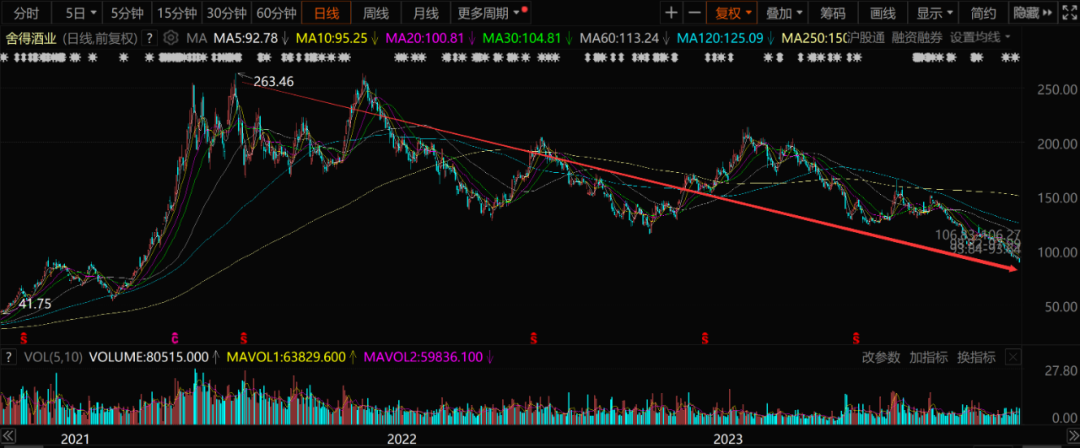Click the 舍得酒业 stock name
1080x448 pixels.
[32, 38]
